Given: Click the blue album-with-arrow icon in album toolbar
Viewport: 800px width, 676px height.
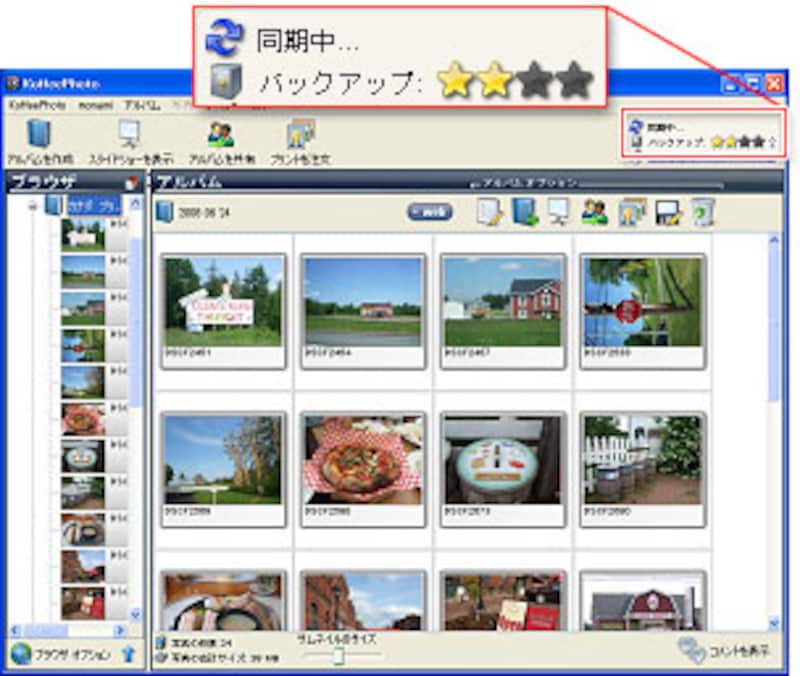Looking at the screenshot, I should click(x=524, y=212).
